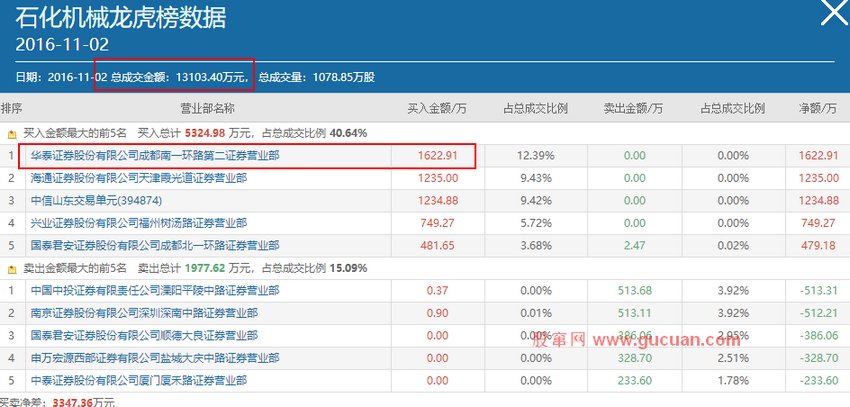Click the 买入金额/万 column header
This screenshot has width=850, height=407.
[437, 108]
